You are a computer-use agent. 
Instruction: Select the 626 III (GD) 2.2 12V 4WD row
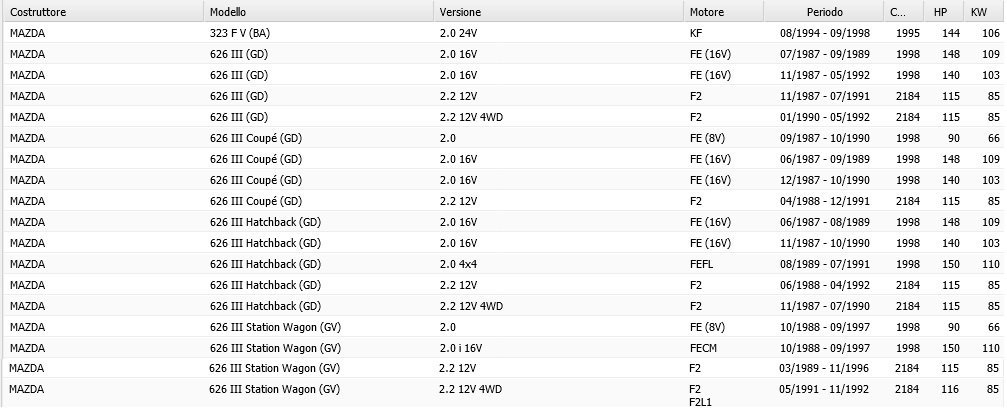(x=504, y=117)
